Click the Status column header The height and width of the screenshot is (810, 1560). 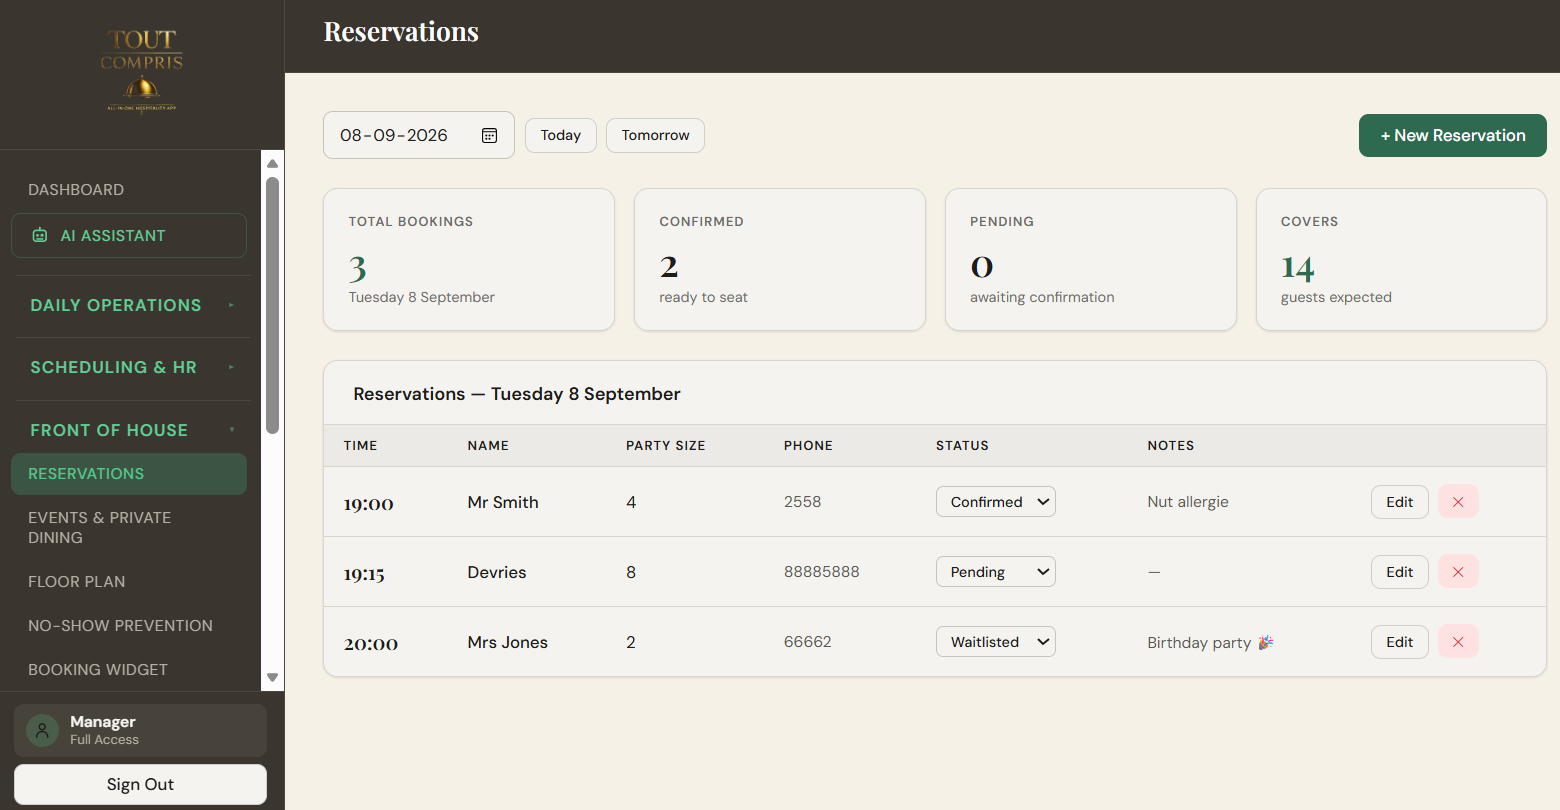click(x=962, y=446)
